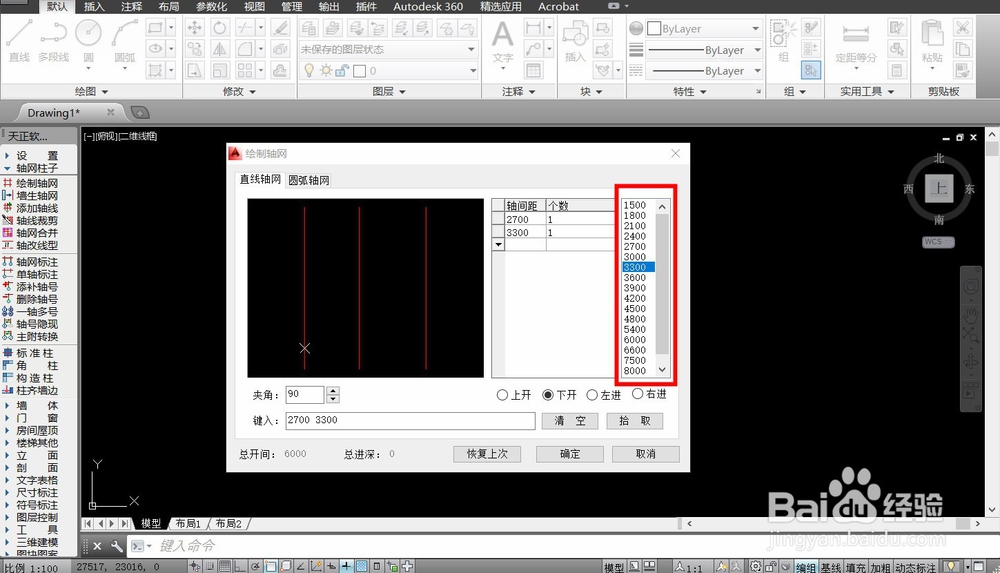1000x573 pixels.
Task: Expand the 图层 panel dropdown
Action: 389,92
